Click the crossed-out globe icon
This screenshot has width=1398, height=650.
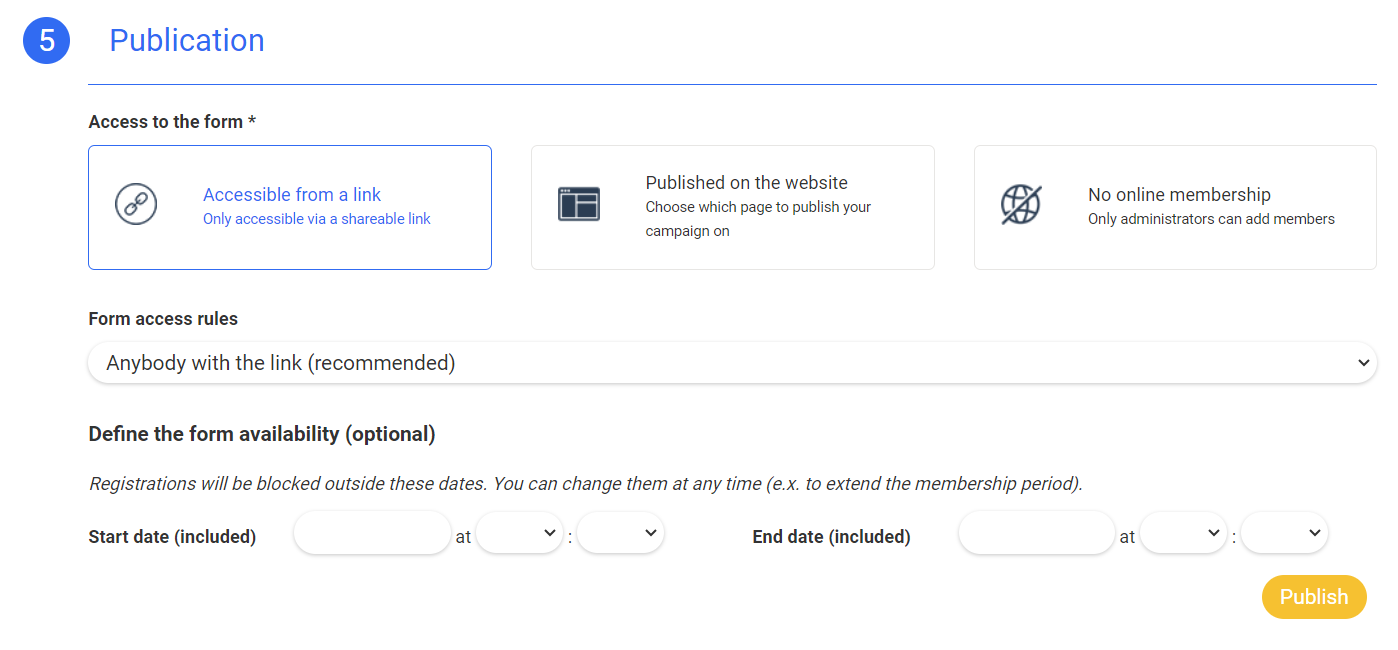point(1020,204)
